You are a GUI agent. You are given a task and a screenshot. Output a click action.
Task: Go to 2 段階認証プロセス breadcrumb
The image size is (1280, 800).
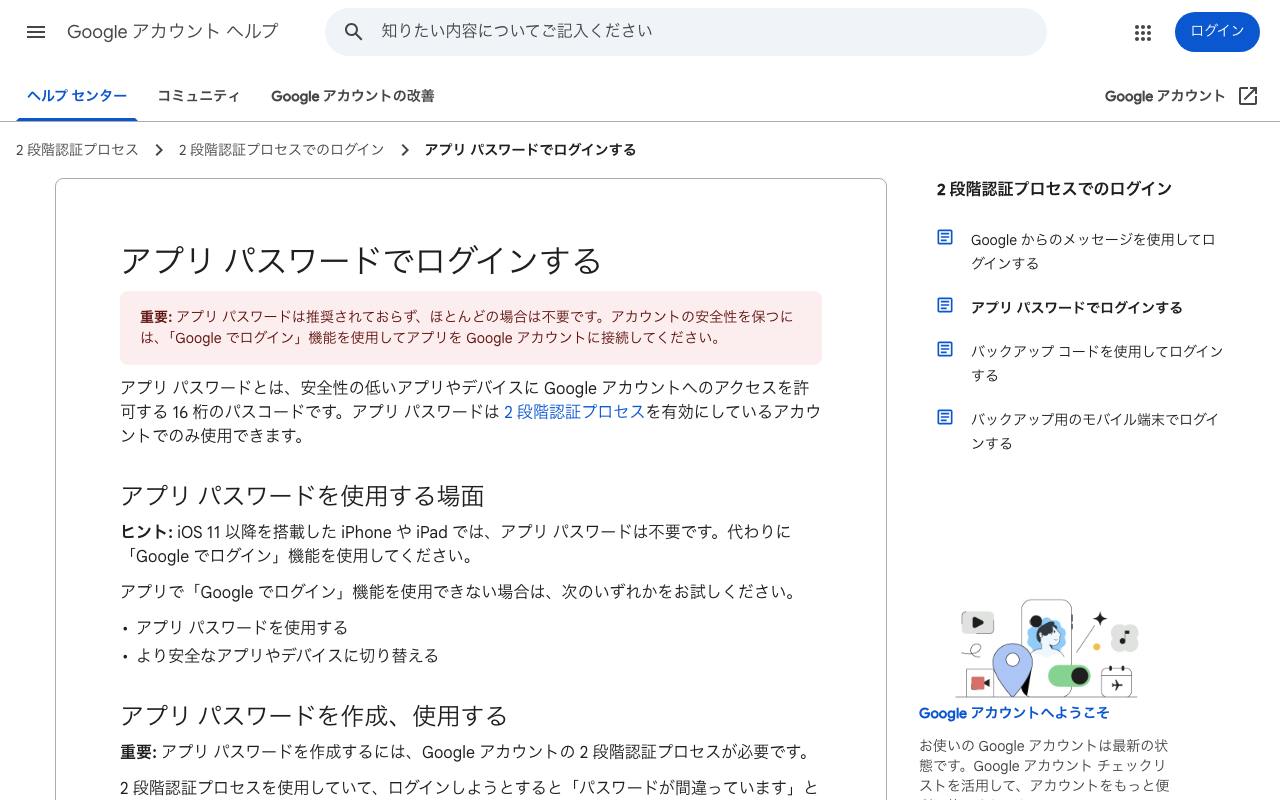point(77,150)
